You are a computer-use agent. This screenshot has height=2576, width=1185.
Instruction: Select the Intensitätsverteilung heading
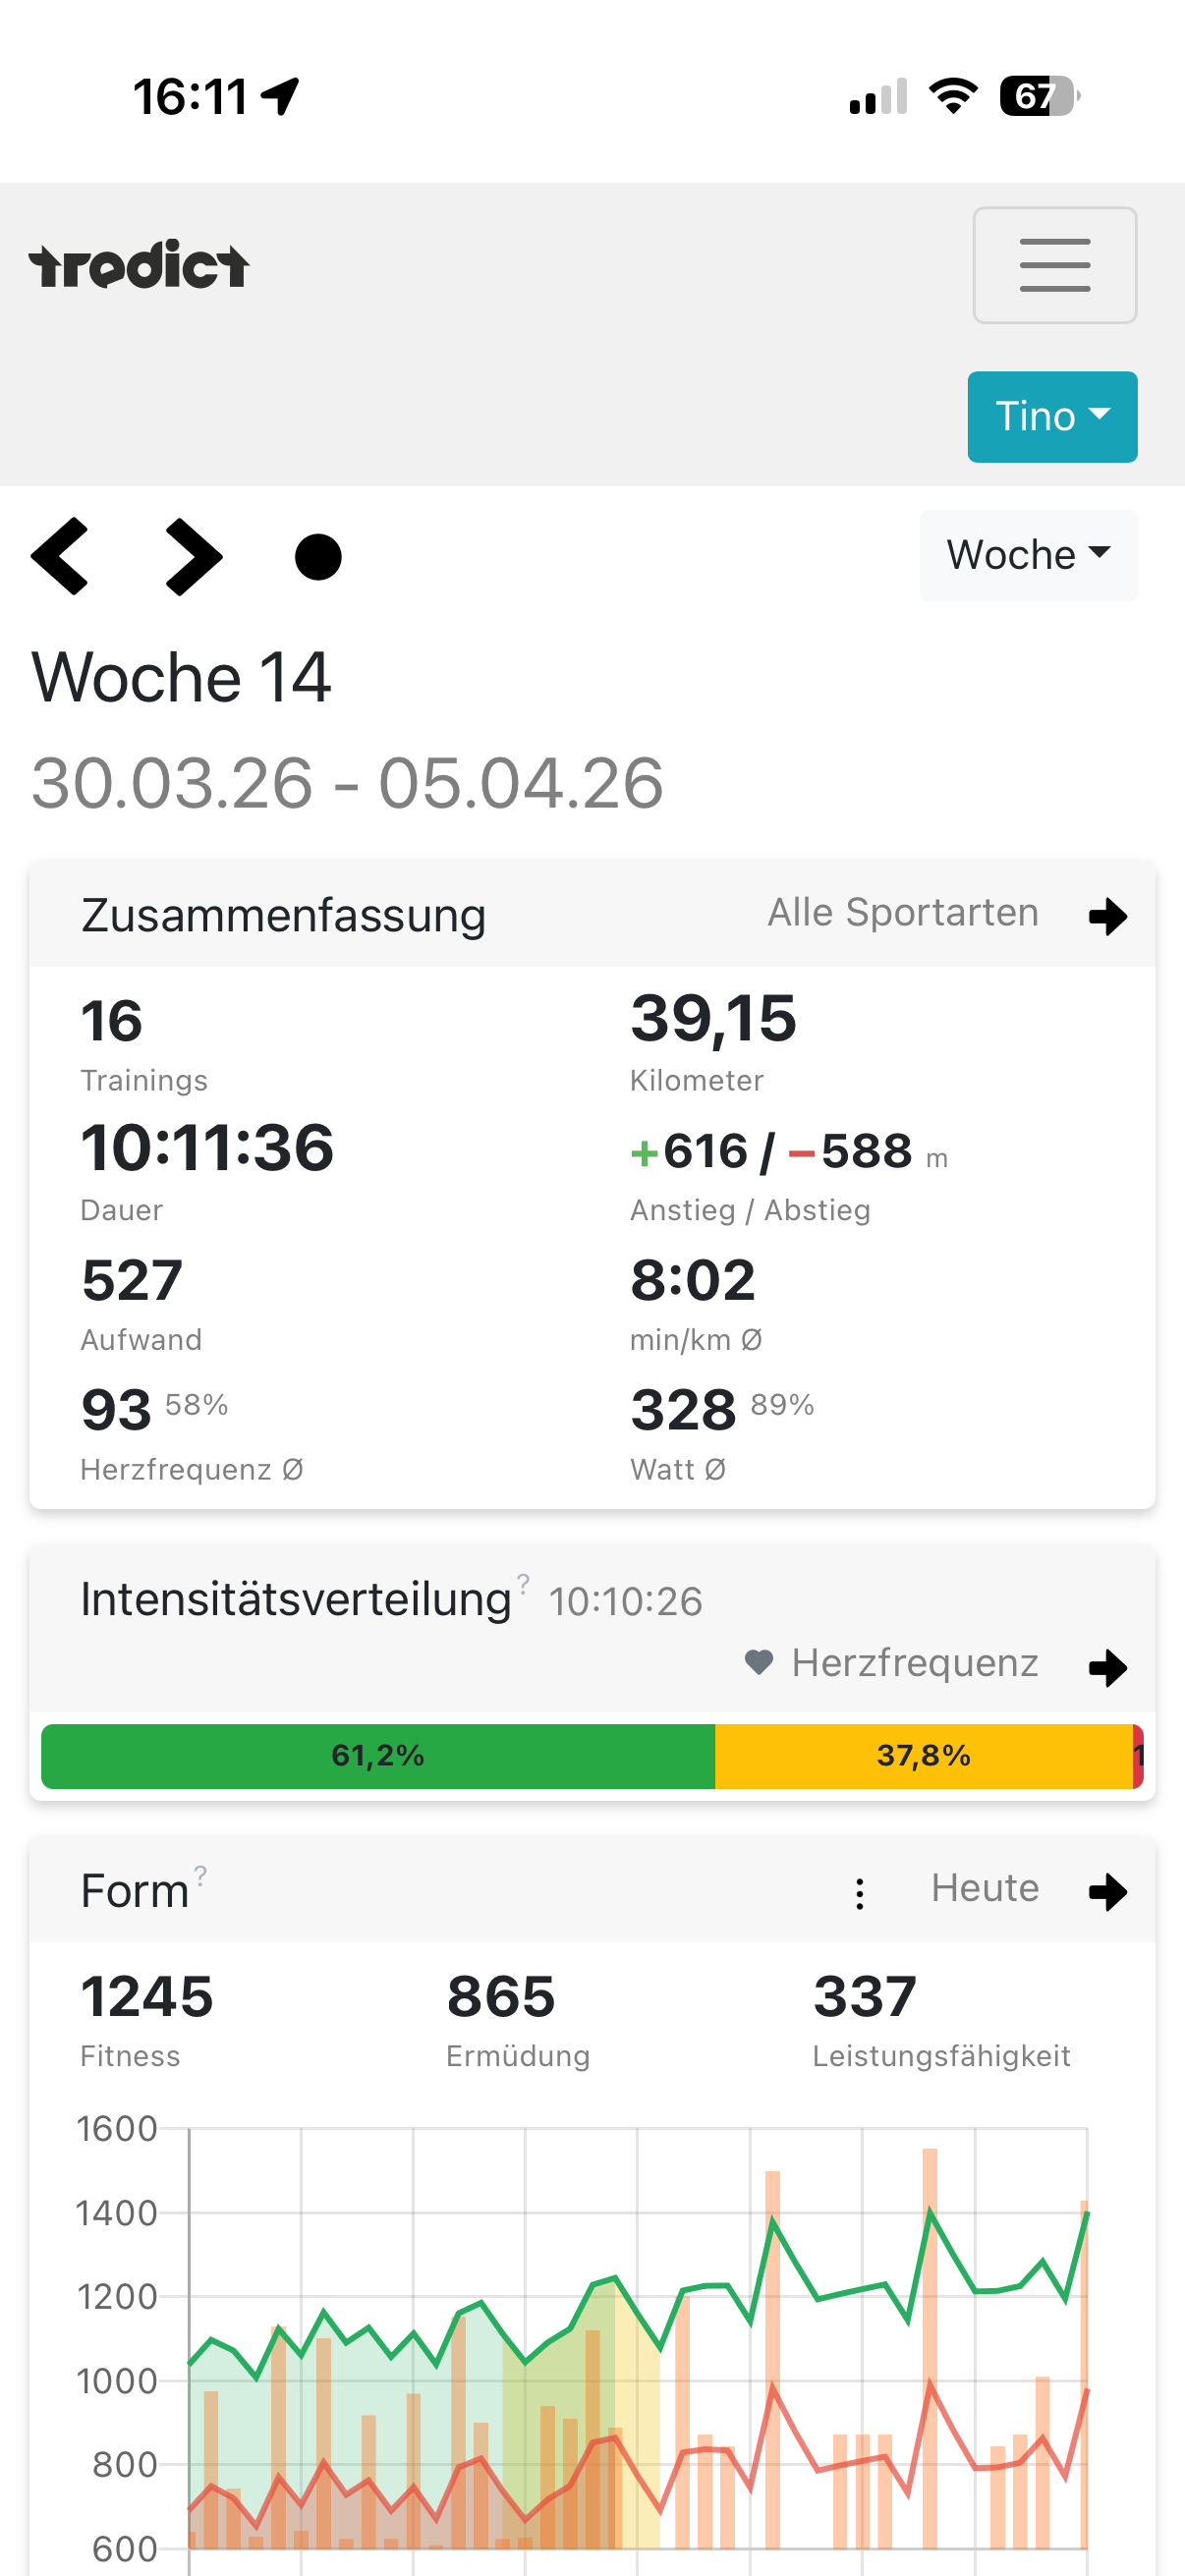click(x=295, y=1597)
